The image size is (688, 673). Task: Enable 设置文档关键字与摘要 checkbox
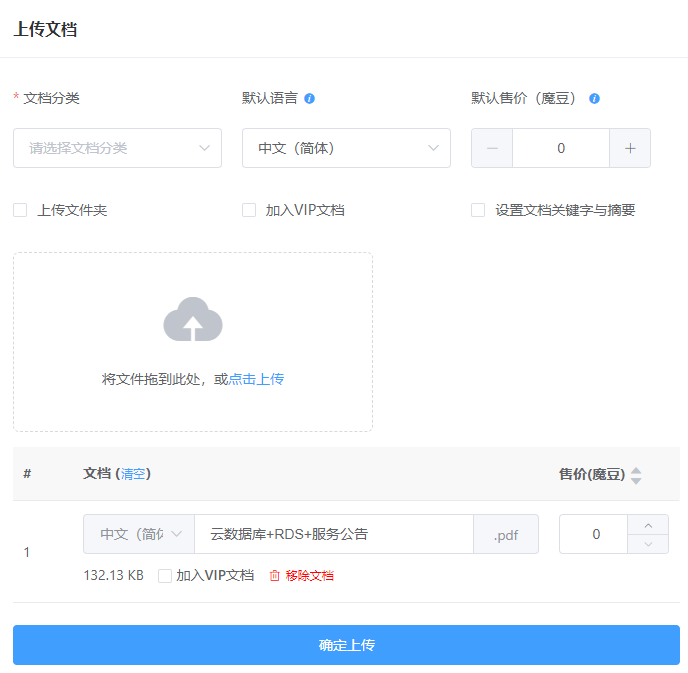click(478, 210)
